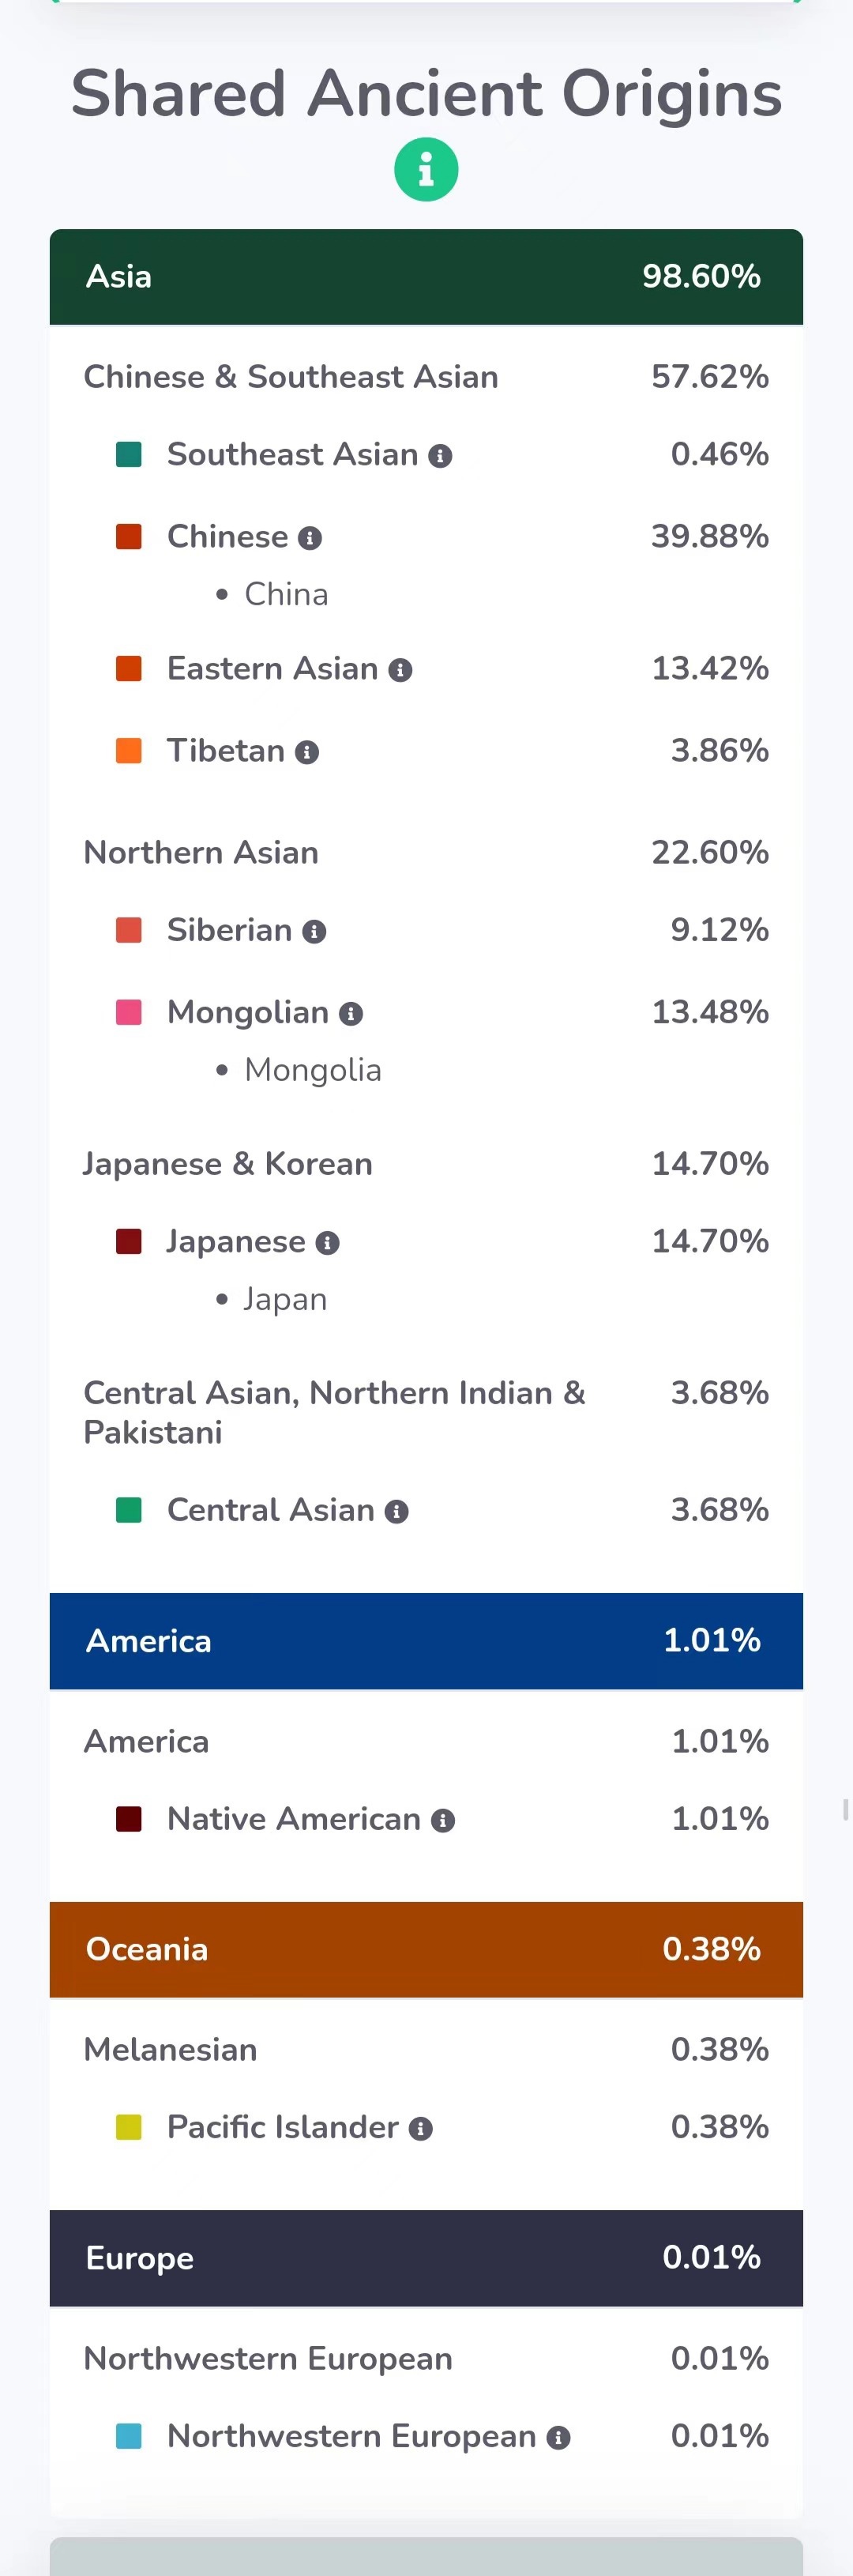Screen dimensions: 853x2576
Task: Show info for Native American
Action: pyautogui.click(x=443, y=1821)
